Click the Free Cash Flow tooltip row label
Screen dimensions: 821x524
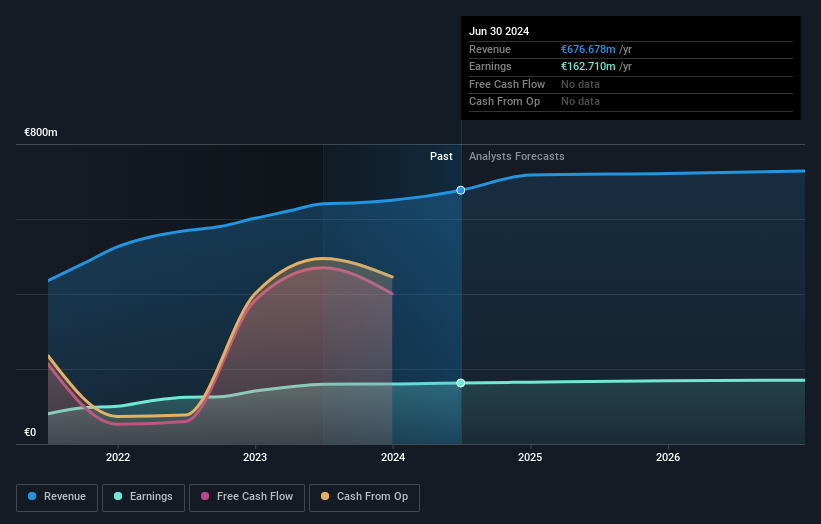click(507, 84)
